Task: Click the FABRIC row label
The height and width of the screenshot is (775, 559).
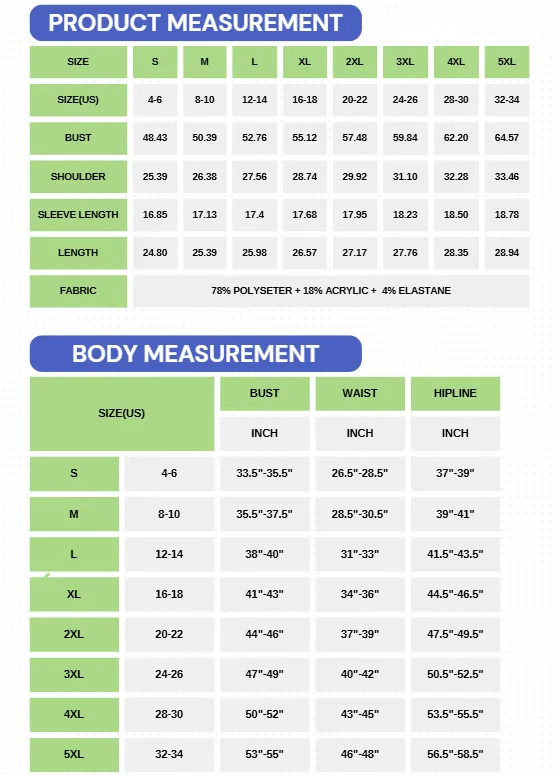Action: coord(78,291)
